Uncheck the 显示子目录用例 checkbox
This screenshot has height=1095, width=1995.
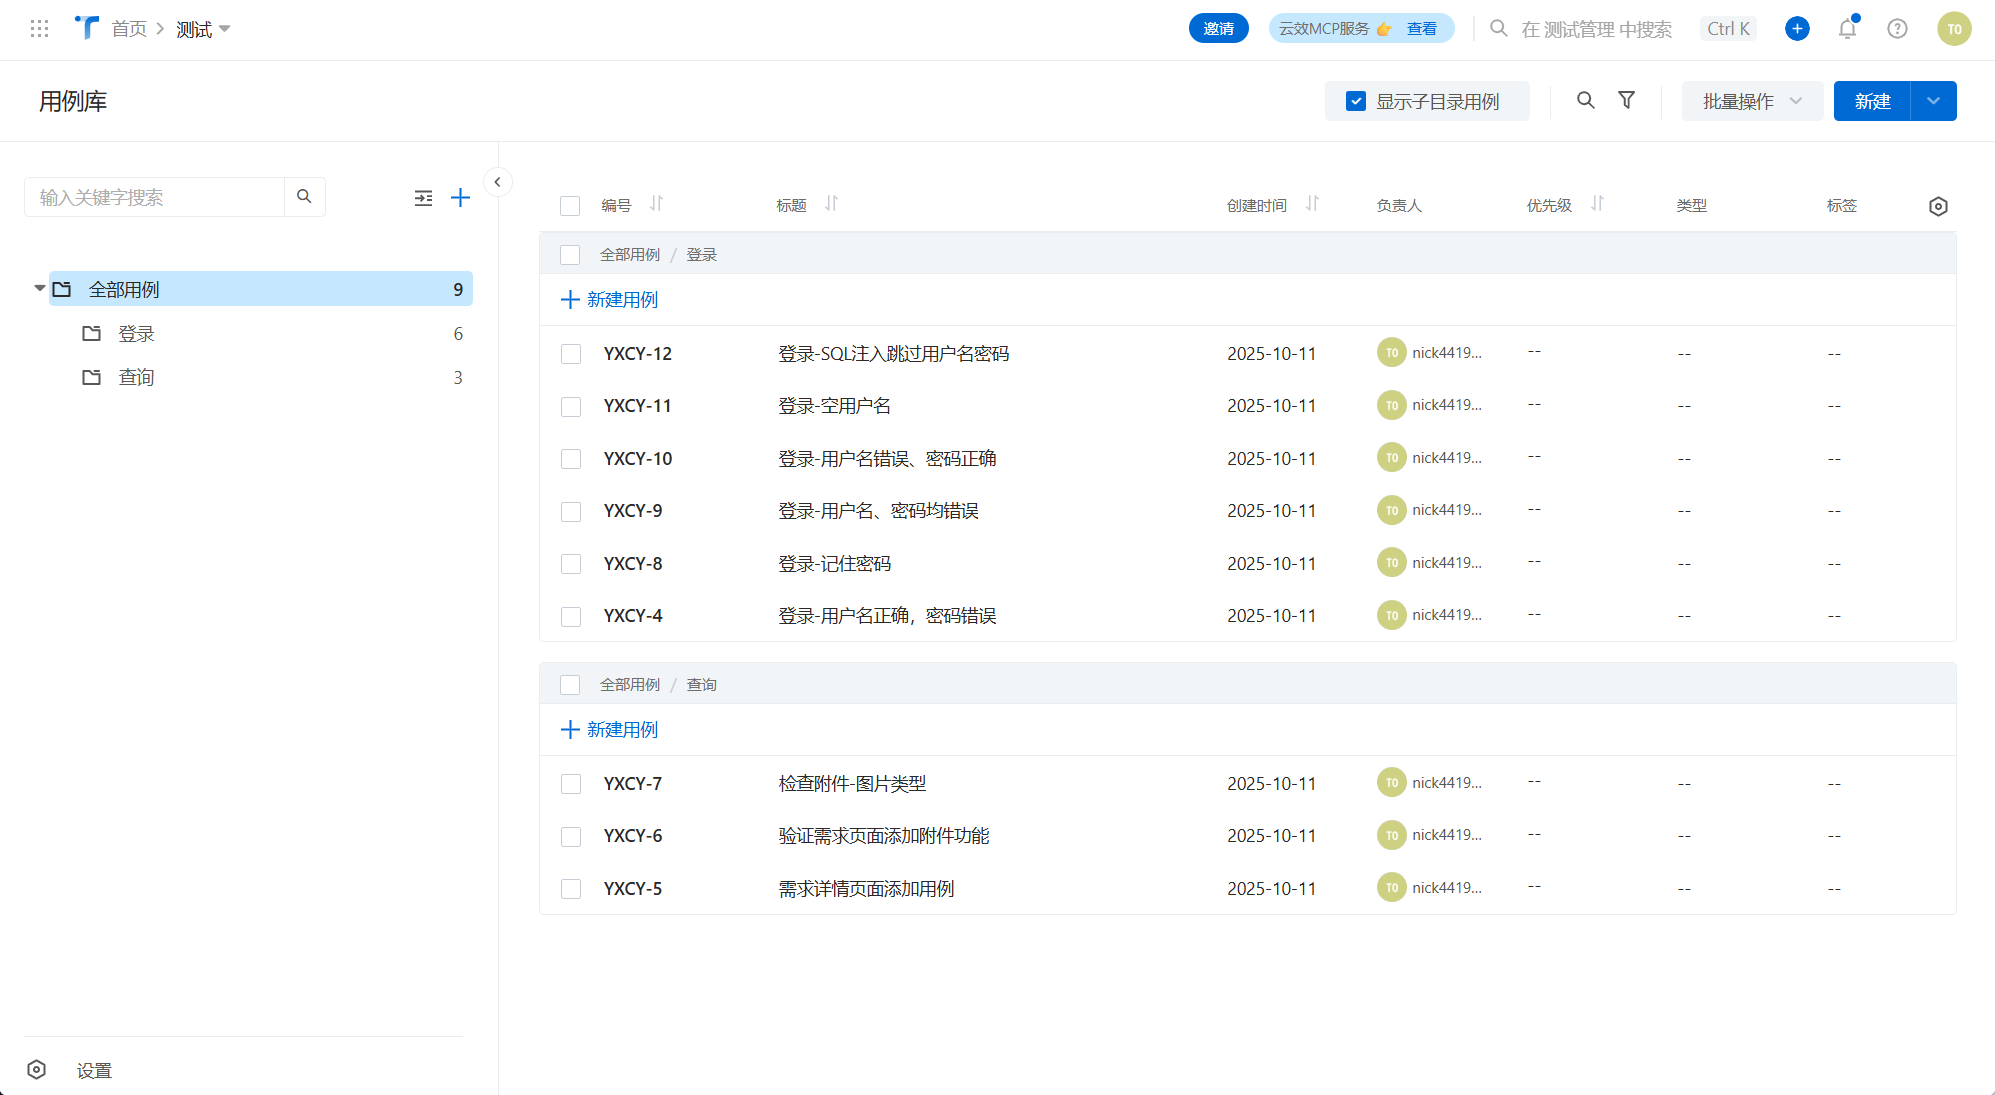pos(1356,100)
